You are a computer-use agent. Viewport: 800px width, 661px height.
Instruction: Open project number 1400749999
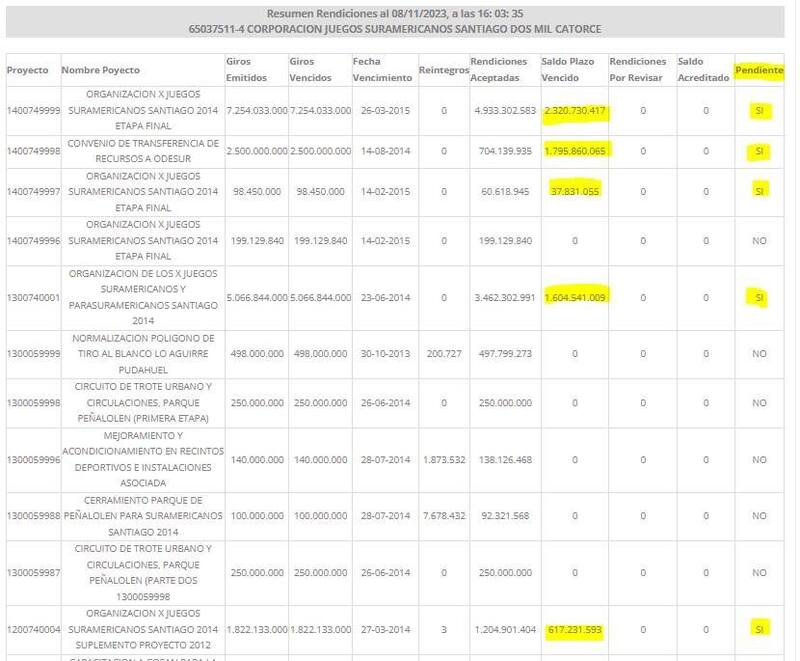pyautogui.click(x=32, y=111)
